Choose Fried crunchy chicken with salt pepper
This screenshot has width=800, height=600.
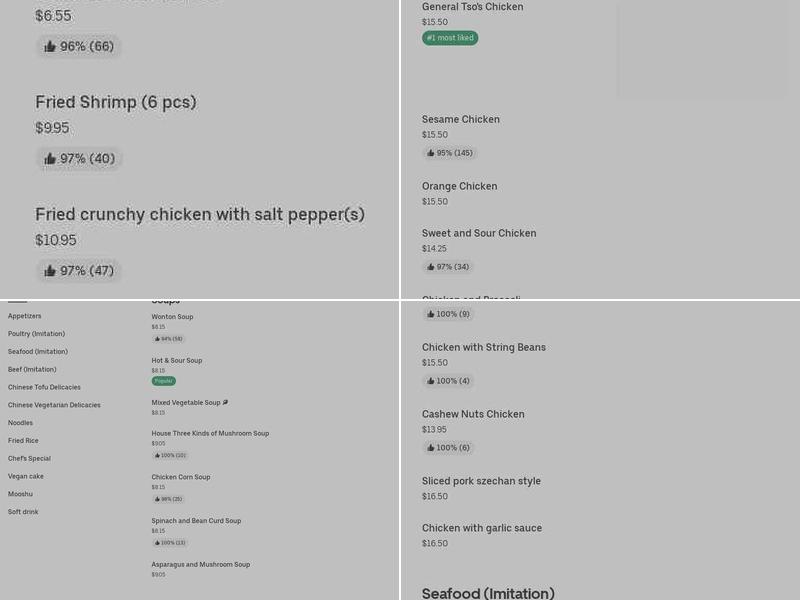pyautogui.click(x=200, y=215)
